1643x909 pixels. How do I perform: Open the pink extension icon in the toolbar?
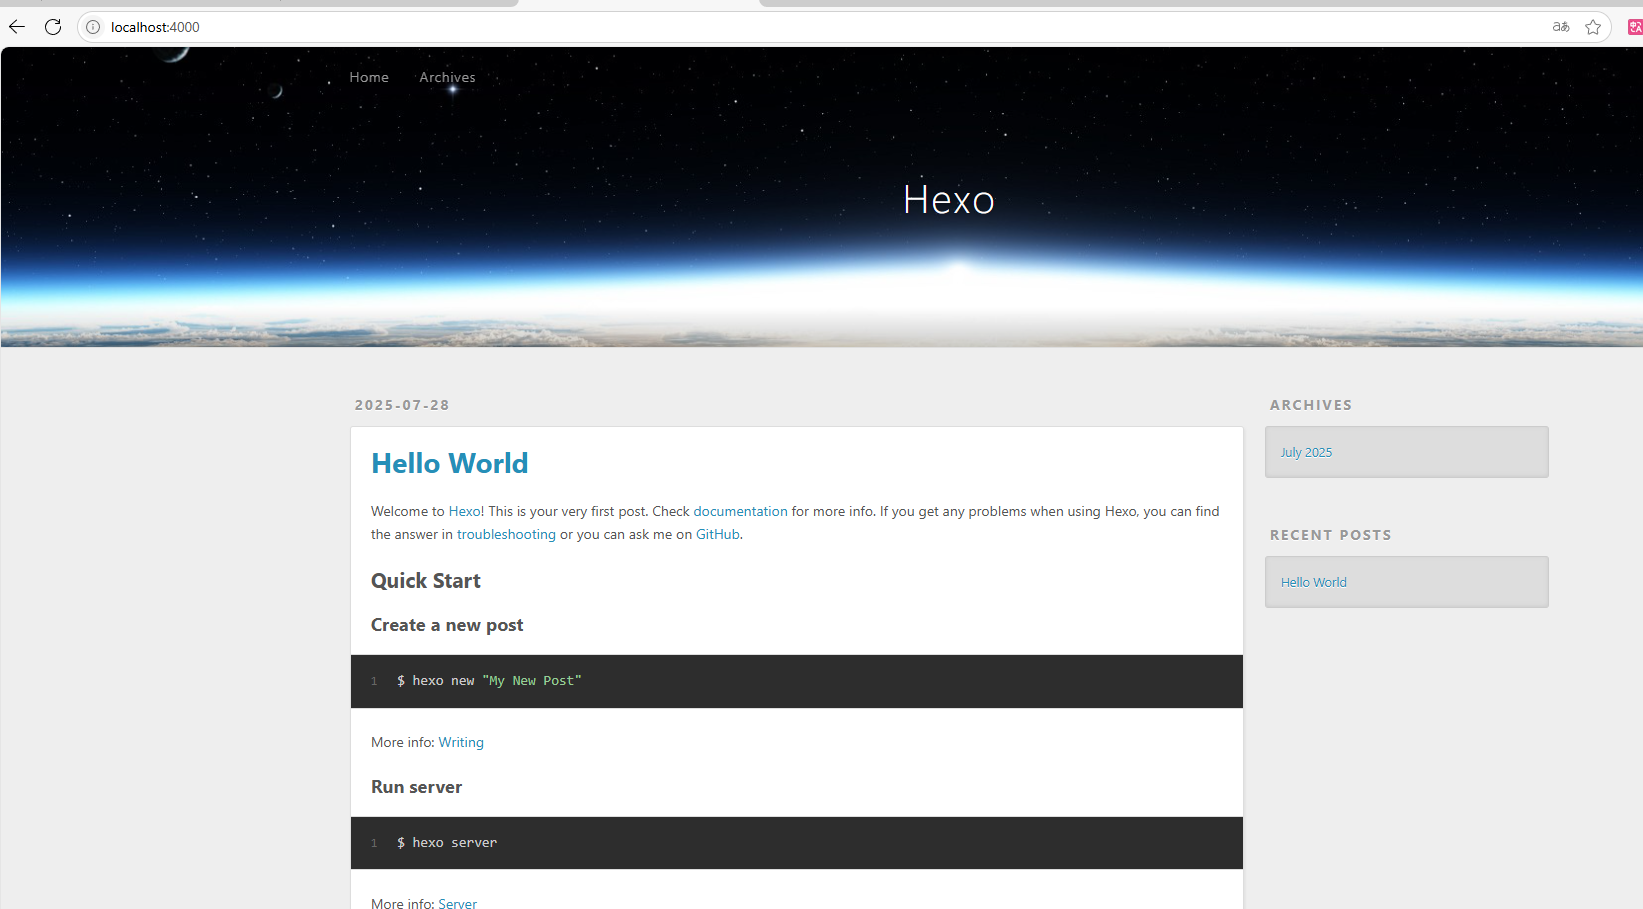pos(1635,27)
